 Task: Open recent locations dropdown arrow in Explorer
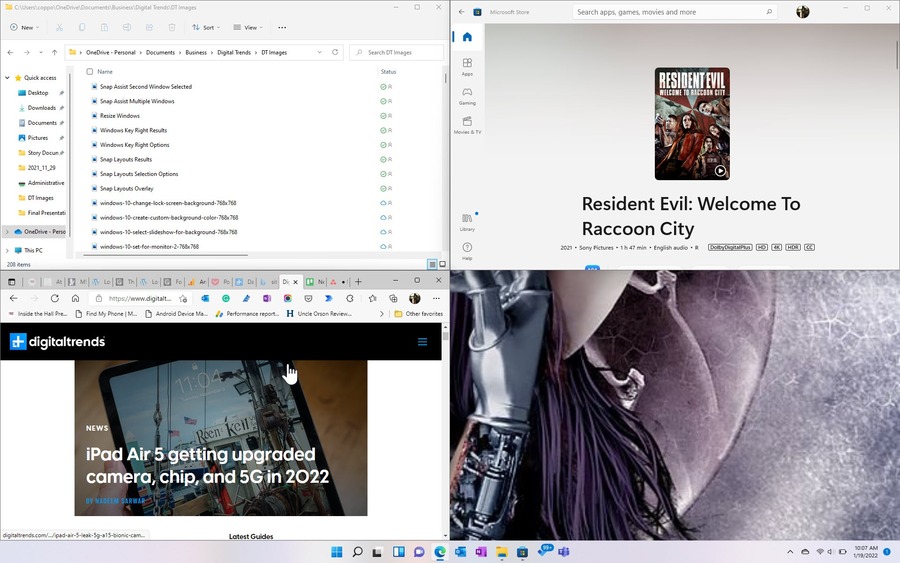click(41, 52)
